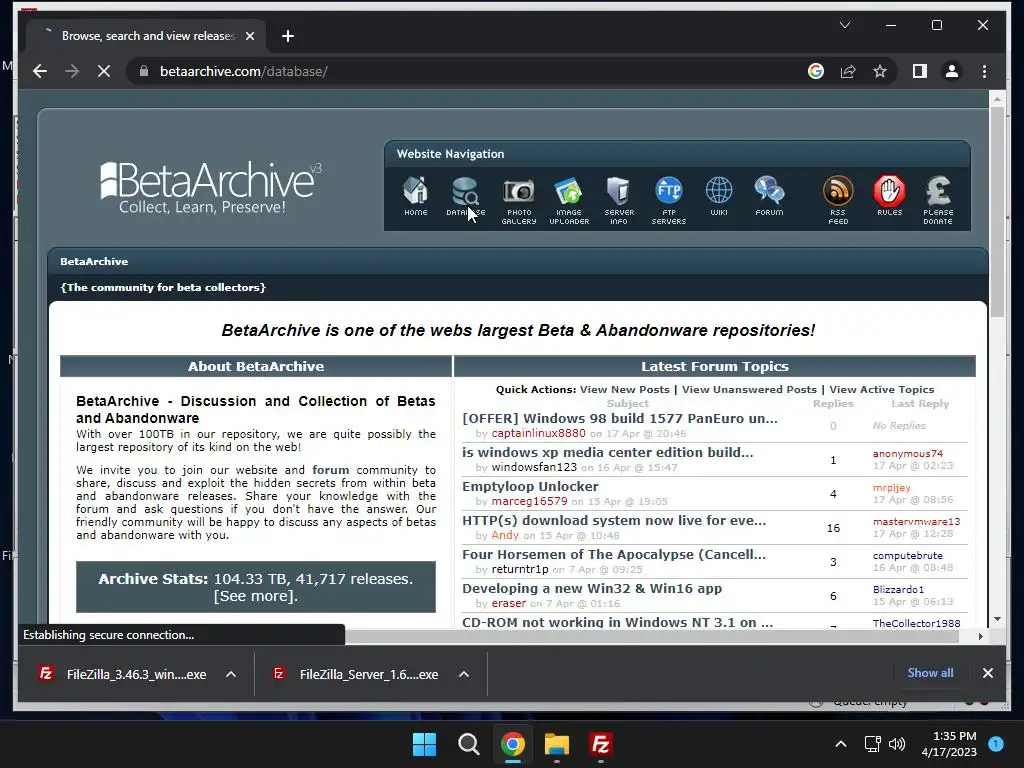Click Chrome icon in taskbar

(x=513, y=744)
